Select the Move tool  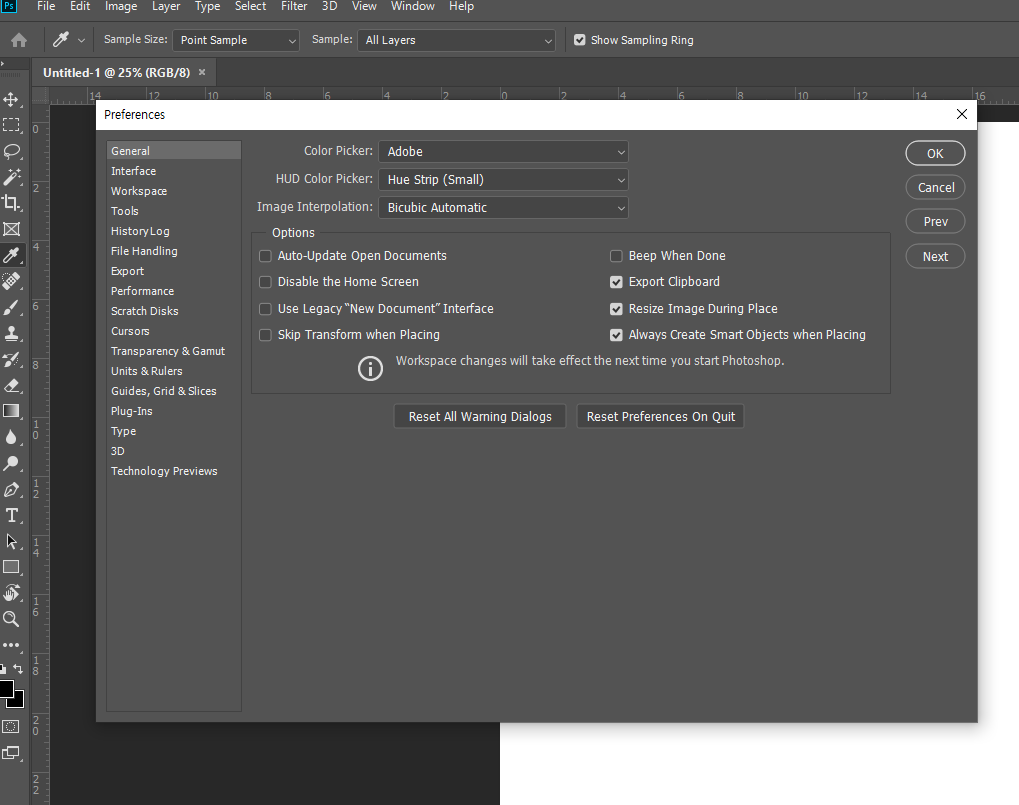pyautogui.click(x=13, y=100)
